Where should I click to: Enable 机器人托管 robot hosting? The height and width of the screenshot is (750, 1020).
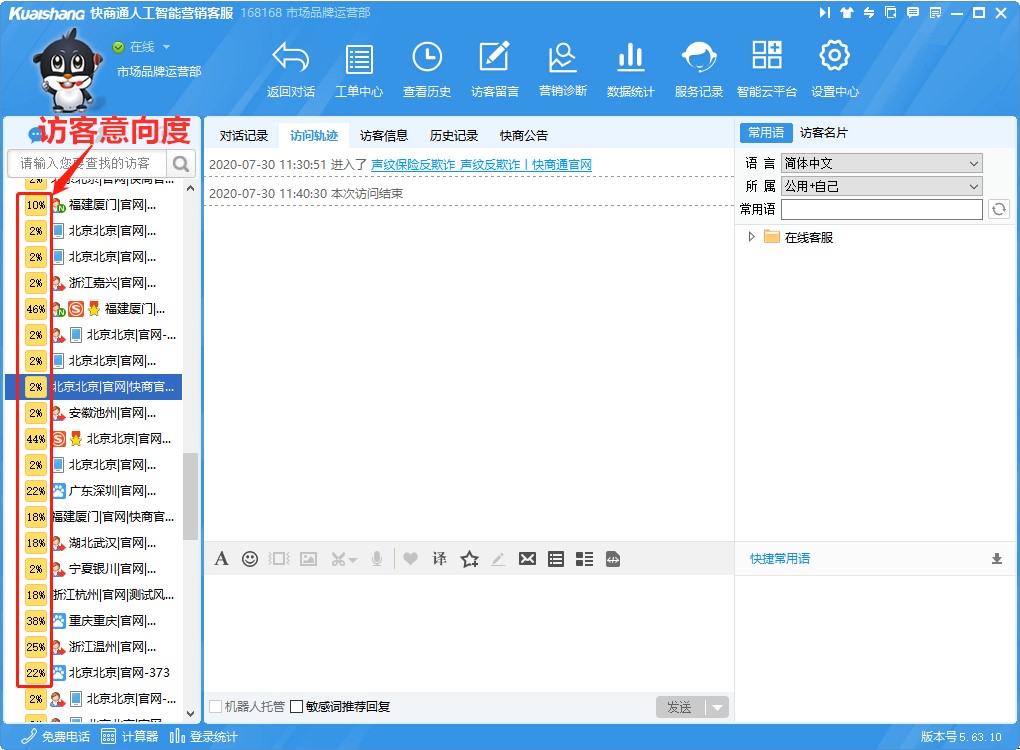click(214, 706)
